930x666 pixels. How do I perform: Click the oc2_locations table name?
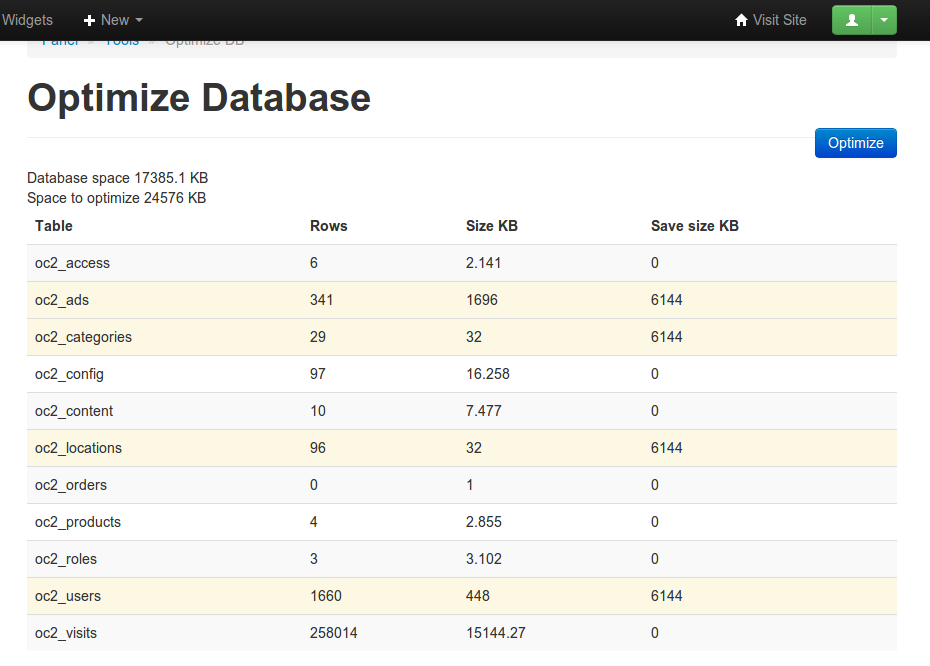[x=78, y=448]
